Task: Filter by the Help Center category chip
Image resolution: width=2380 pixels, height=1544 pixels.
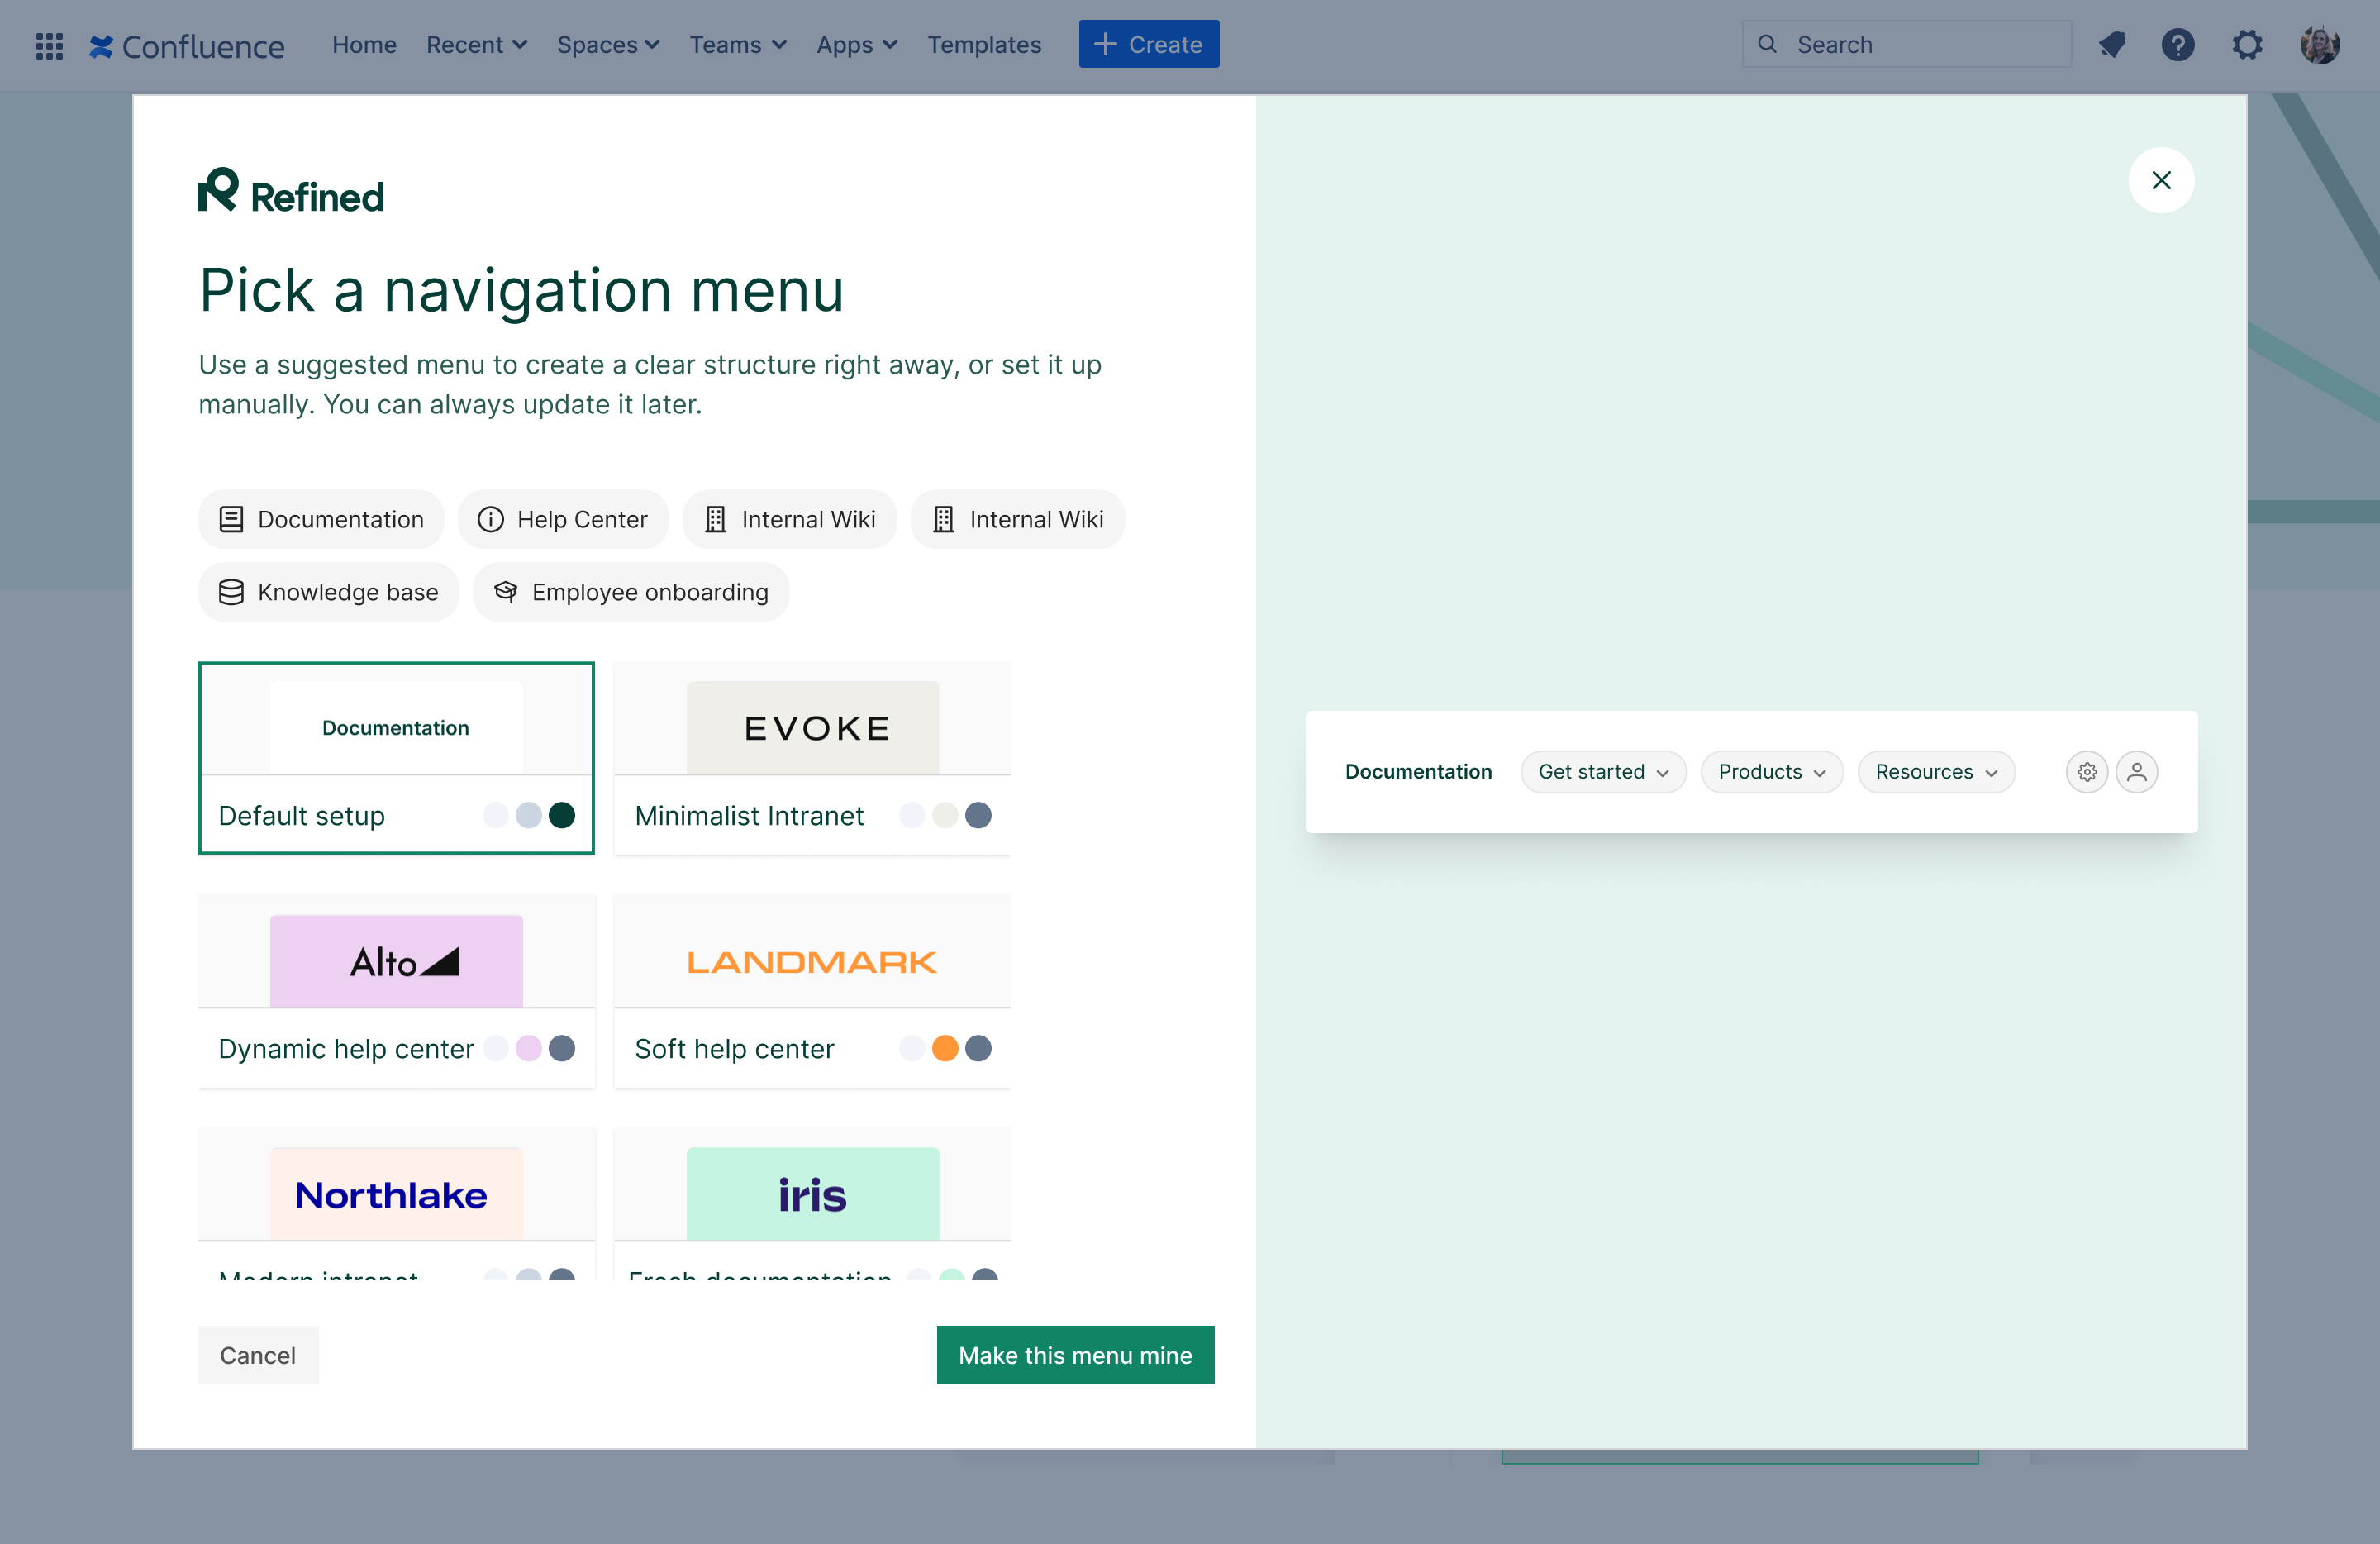Action: point(562,519)
